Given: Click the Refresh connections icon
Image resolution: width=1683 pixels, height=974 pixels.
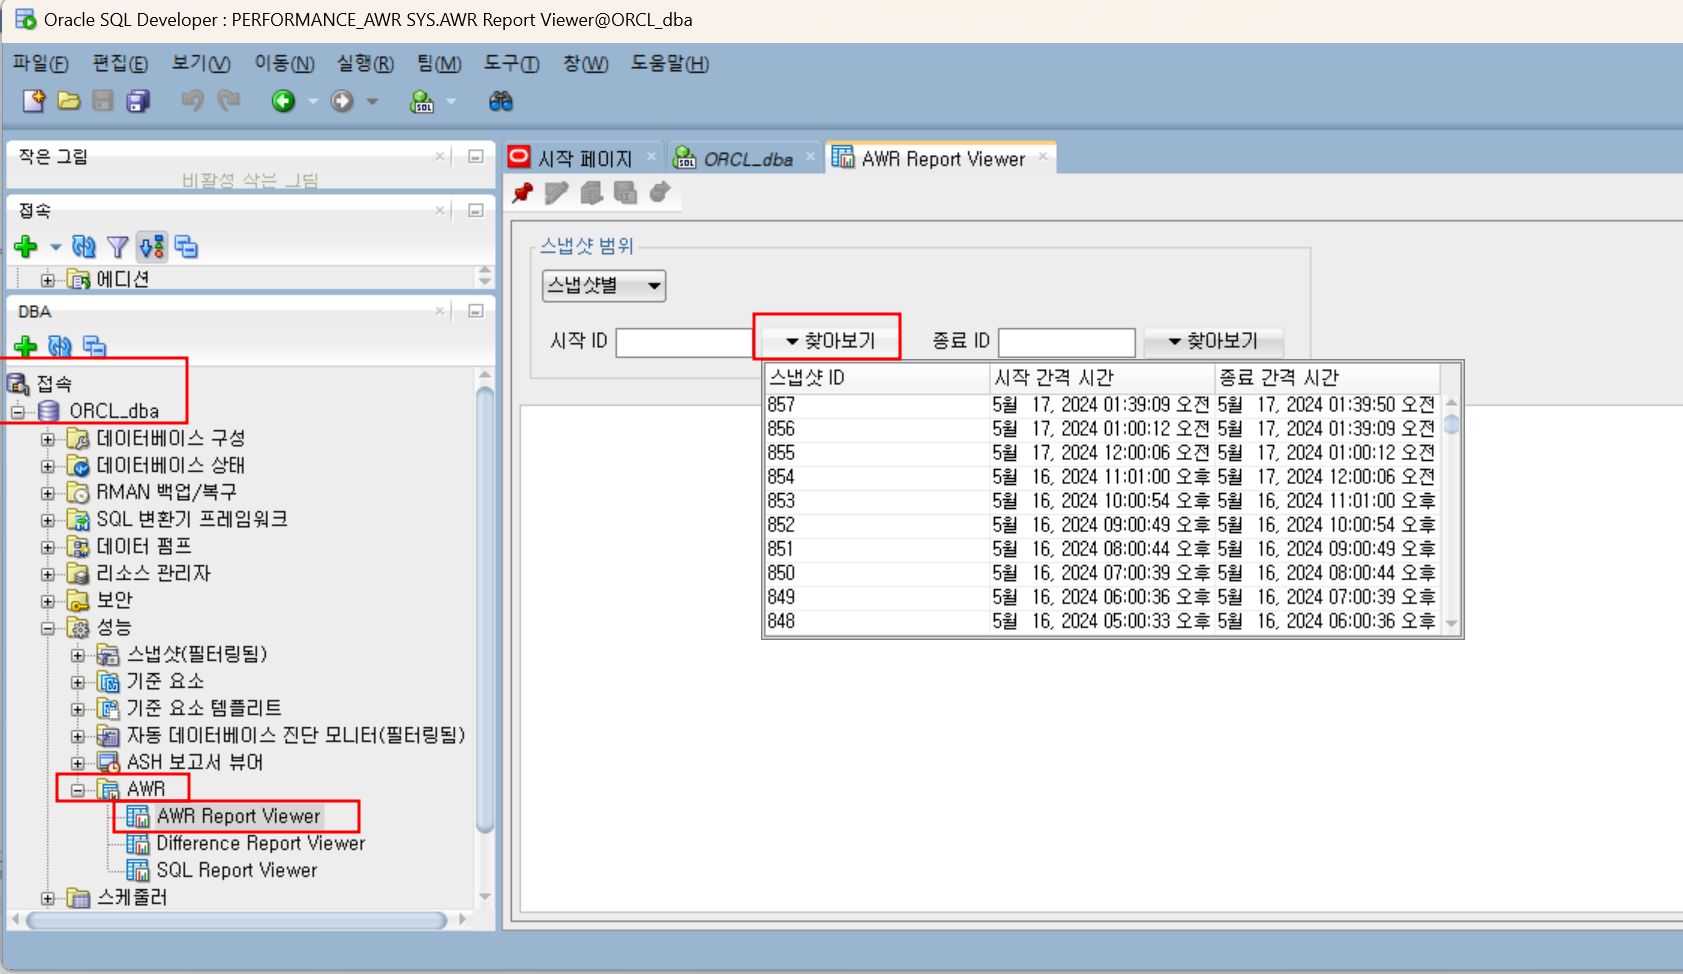Looking at the screenshot, I should [x=84, y=246].
